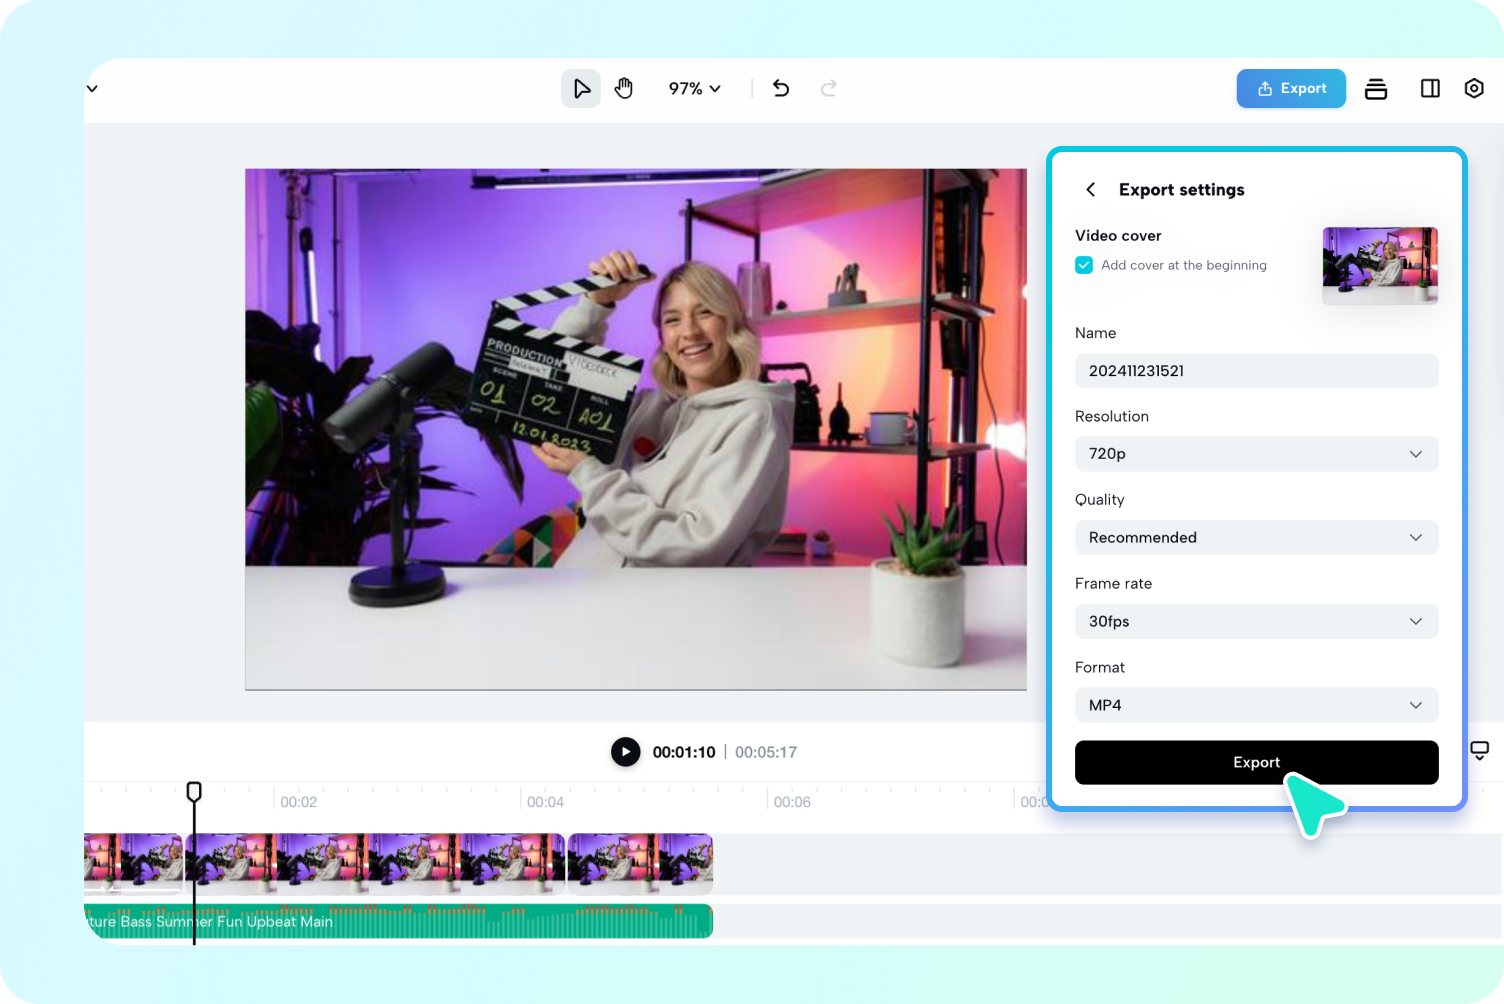The width and height of the screenshot is (1504, 1004).
Task: Undo the last edit
Action: (x=780, y=88)
